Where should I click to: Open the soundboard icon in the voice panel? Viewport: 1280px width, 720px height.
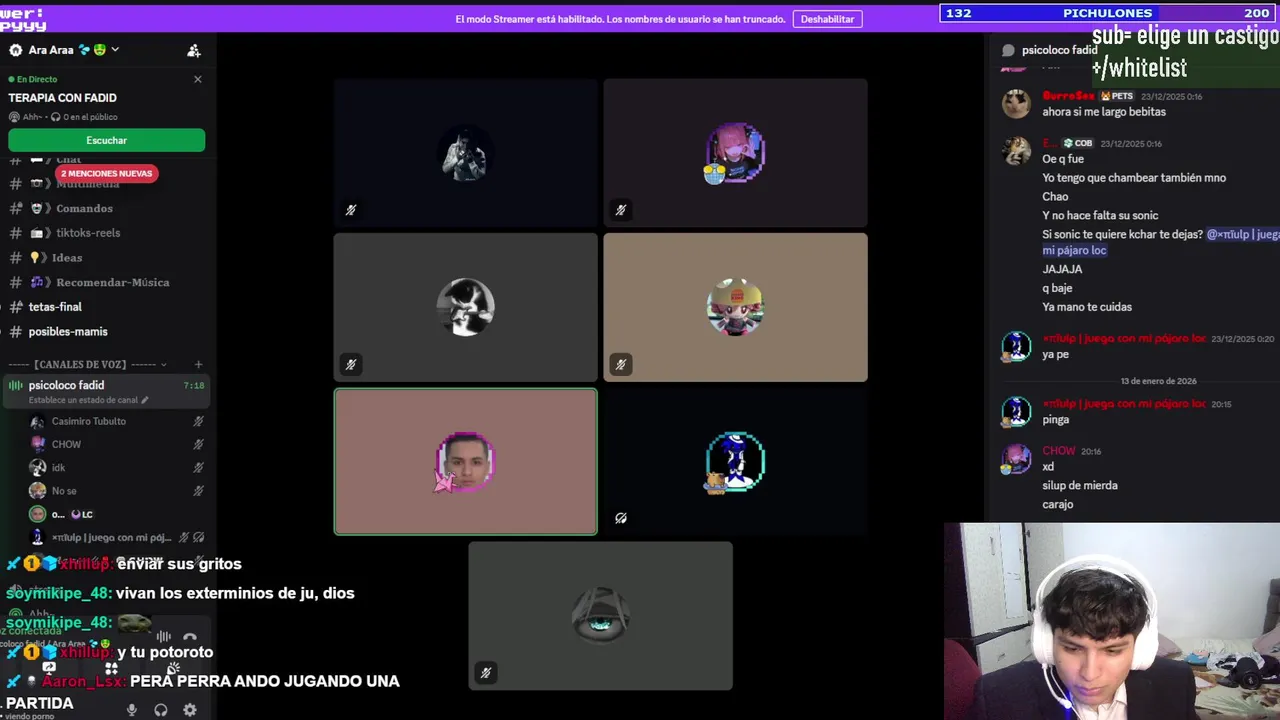[174, 668]
